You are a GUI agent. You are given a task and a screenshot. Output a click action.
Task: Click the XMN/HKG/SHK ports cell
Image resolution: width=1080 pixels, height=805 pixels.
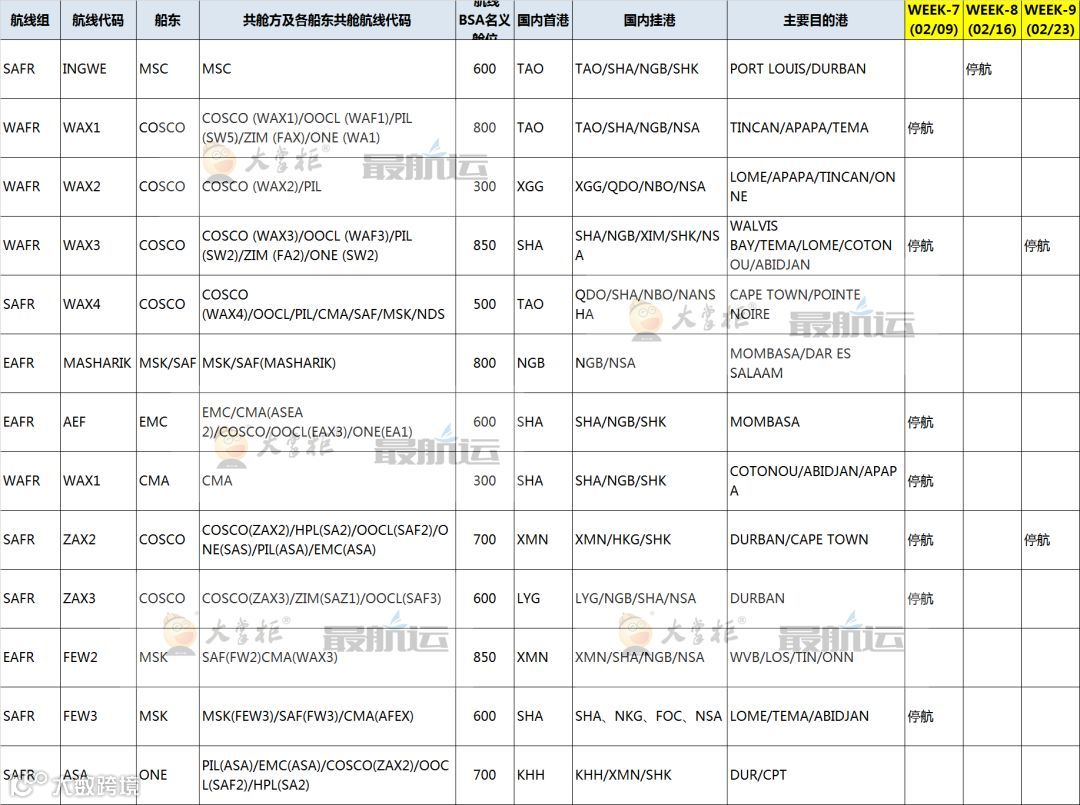[650, 540]
